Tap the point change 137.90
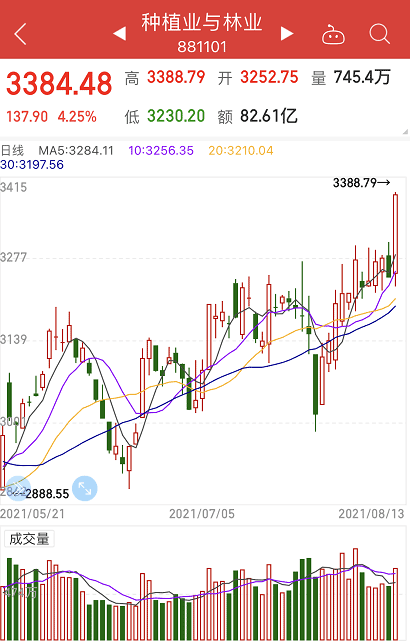Screen dimensions: 410x644 coord(27,117)
